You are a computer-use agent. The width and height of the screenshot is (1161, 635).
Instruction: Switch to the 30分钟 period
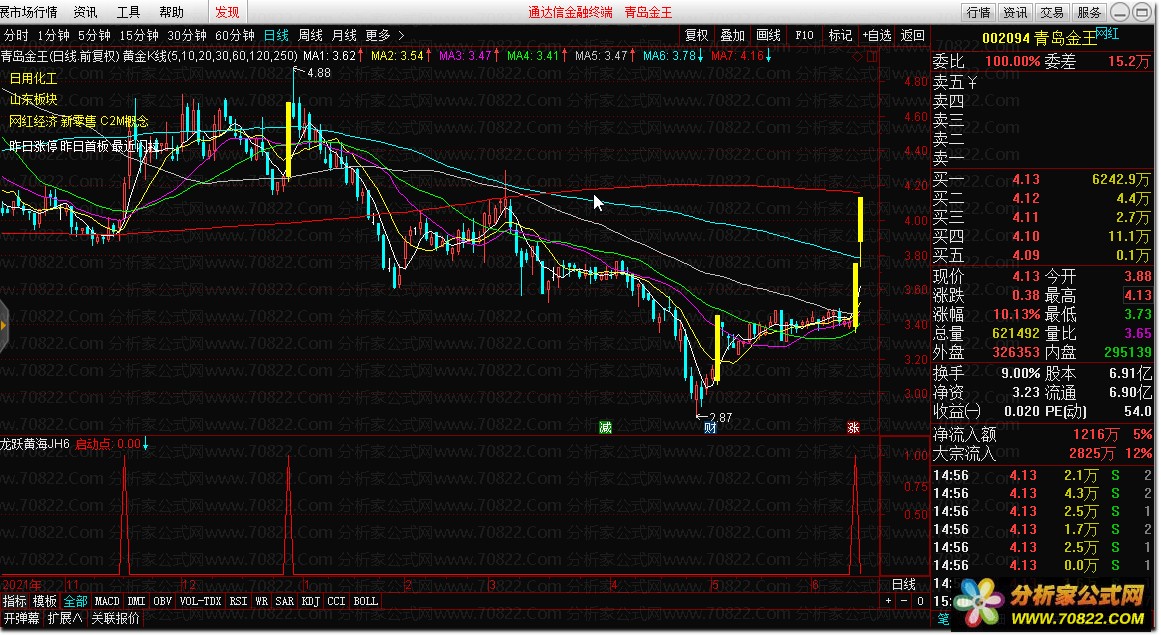187,35
